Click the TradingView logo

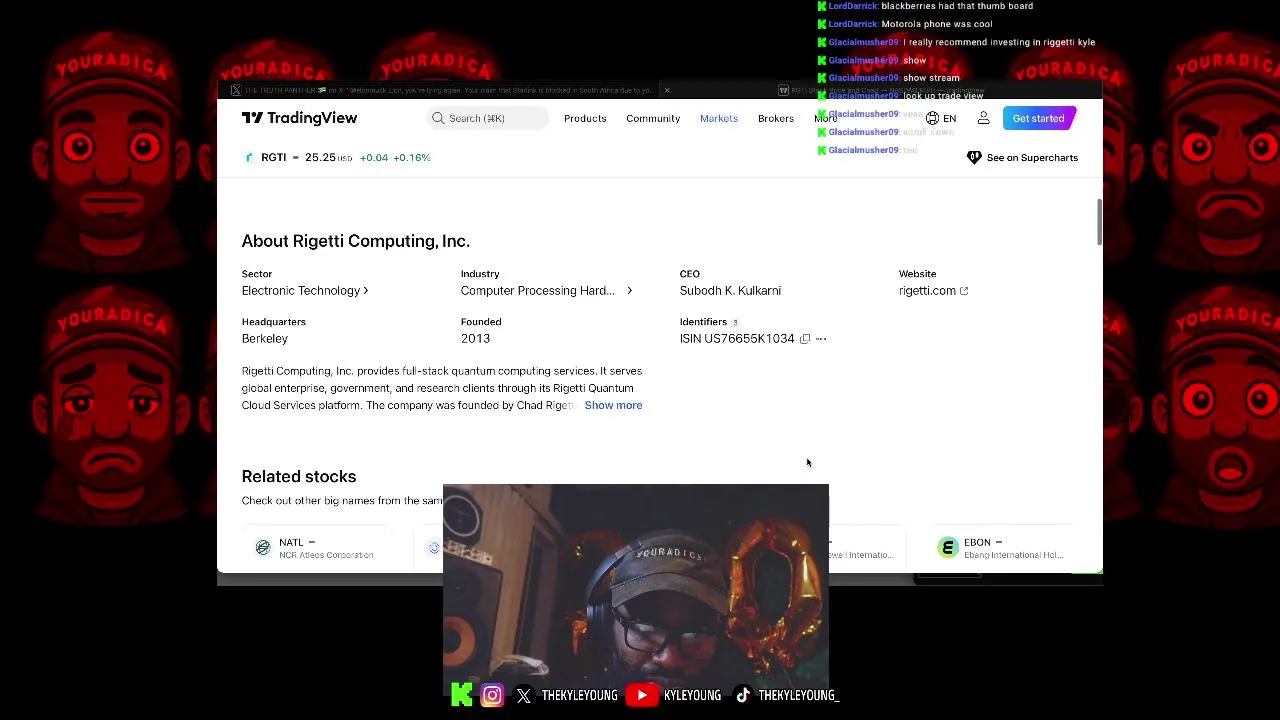(299, 118)
